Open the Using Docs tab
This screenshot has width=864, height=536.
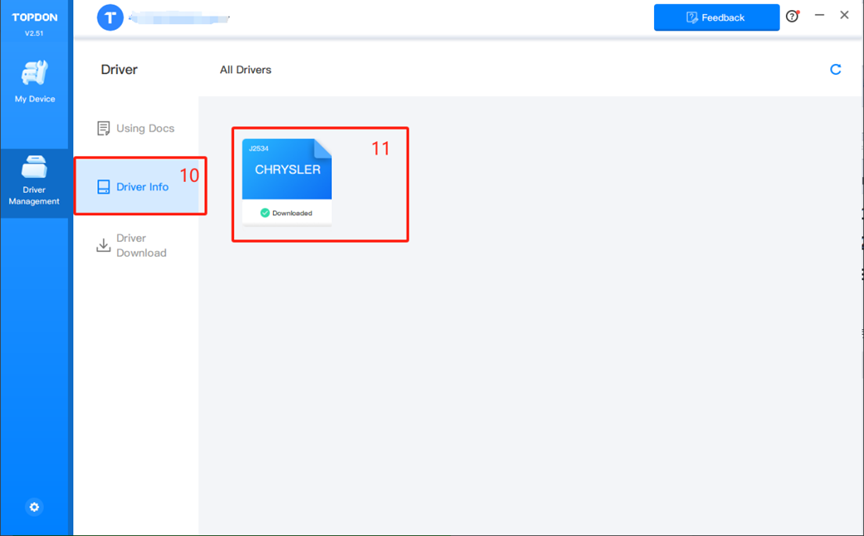pos(136,128)
